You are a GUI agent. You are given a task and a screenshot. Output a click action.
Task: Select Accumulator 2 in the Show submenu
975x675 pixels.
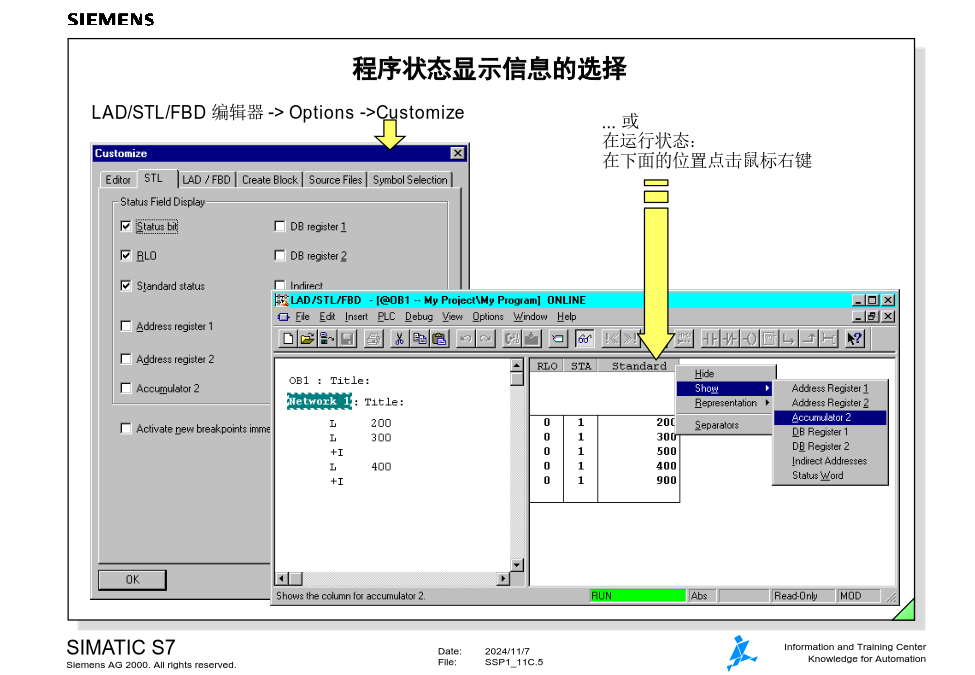pyautogui.click(x=830, y=418)
